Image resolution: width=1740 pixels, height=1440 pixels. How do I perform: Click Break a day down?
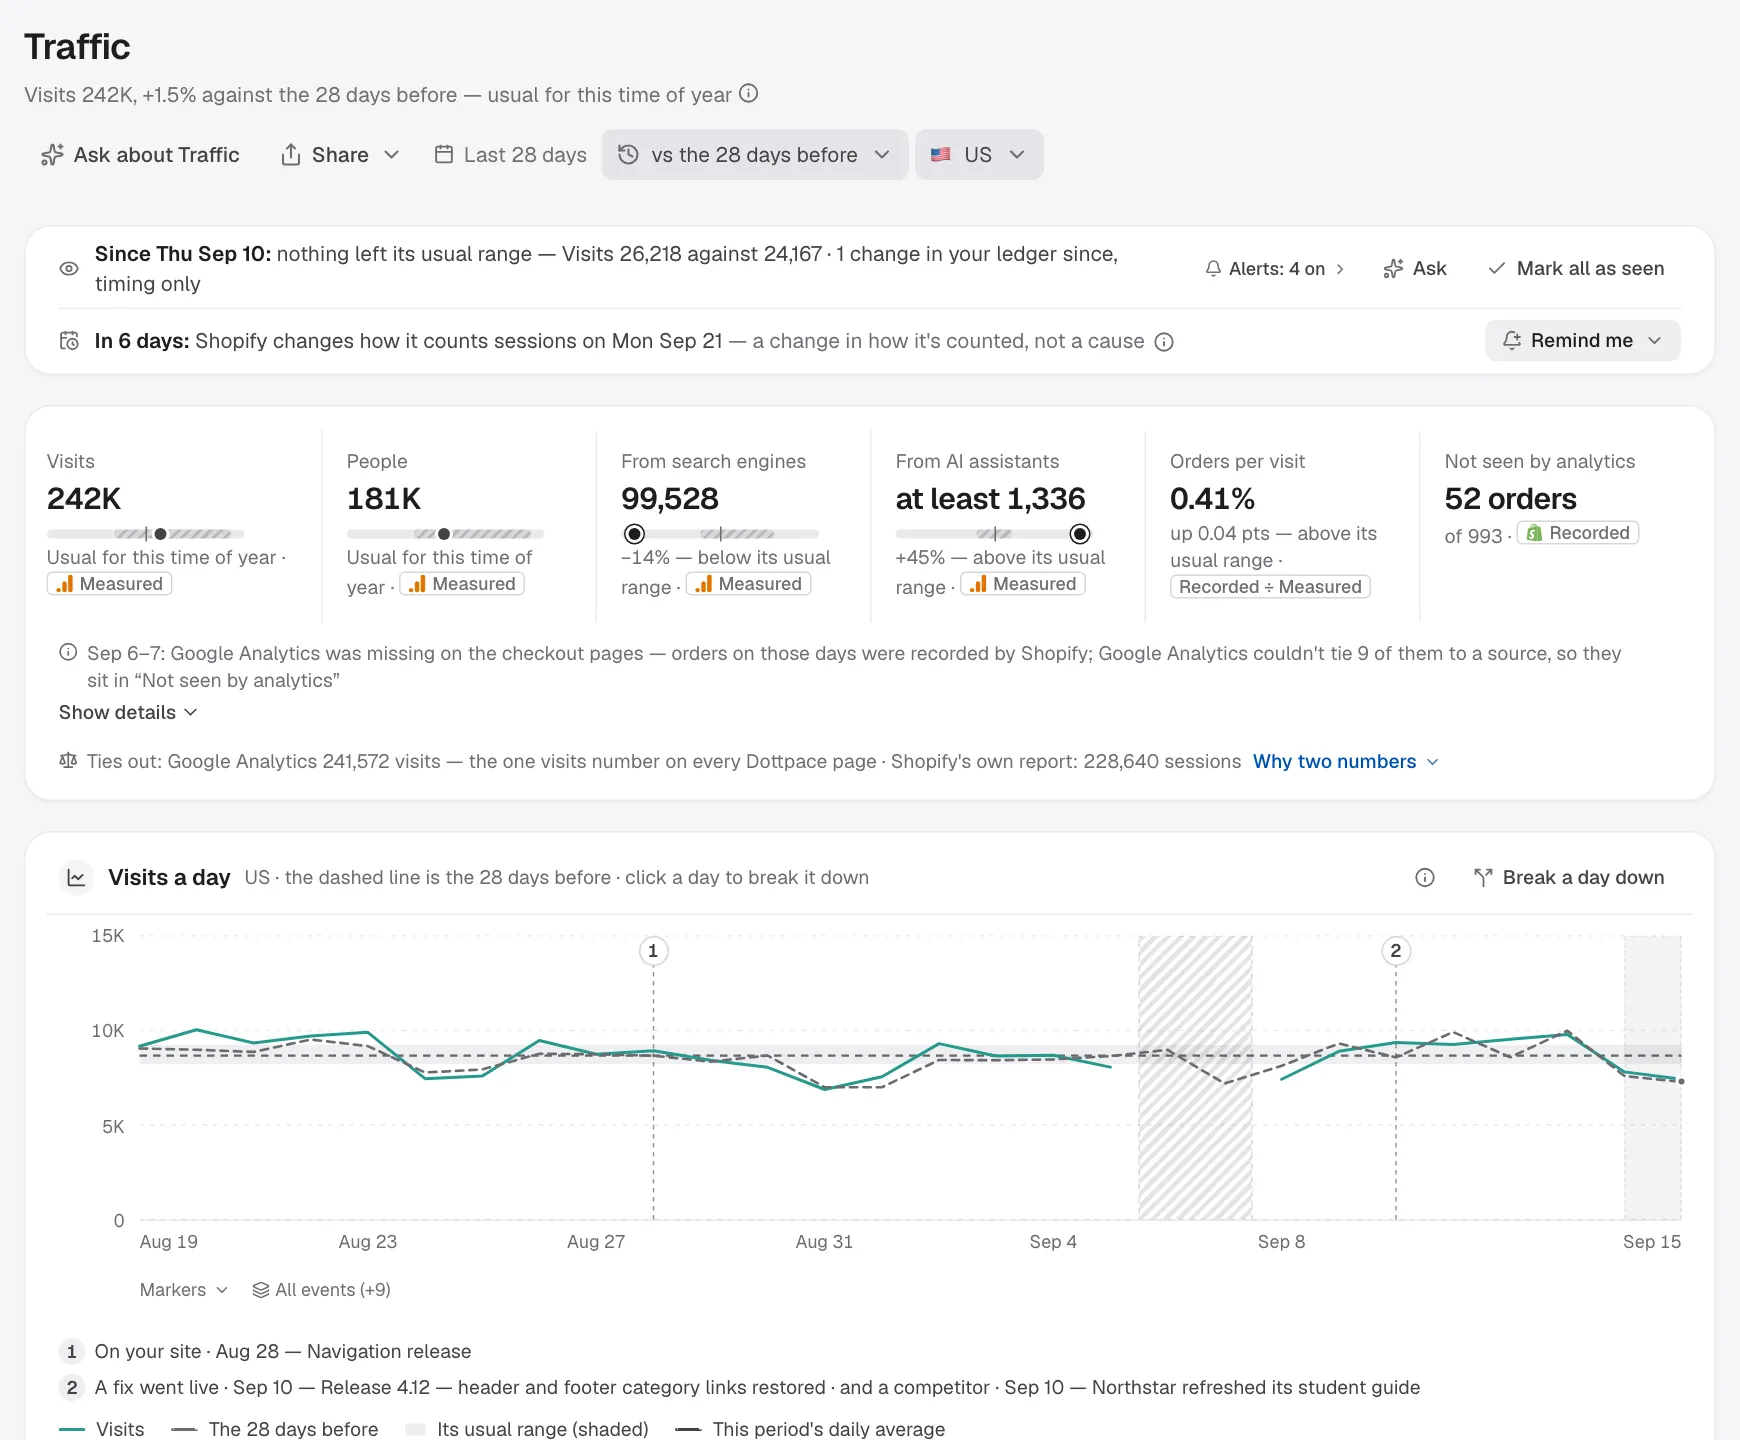click(1570, 878)
